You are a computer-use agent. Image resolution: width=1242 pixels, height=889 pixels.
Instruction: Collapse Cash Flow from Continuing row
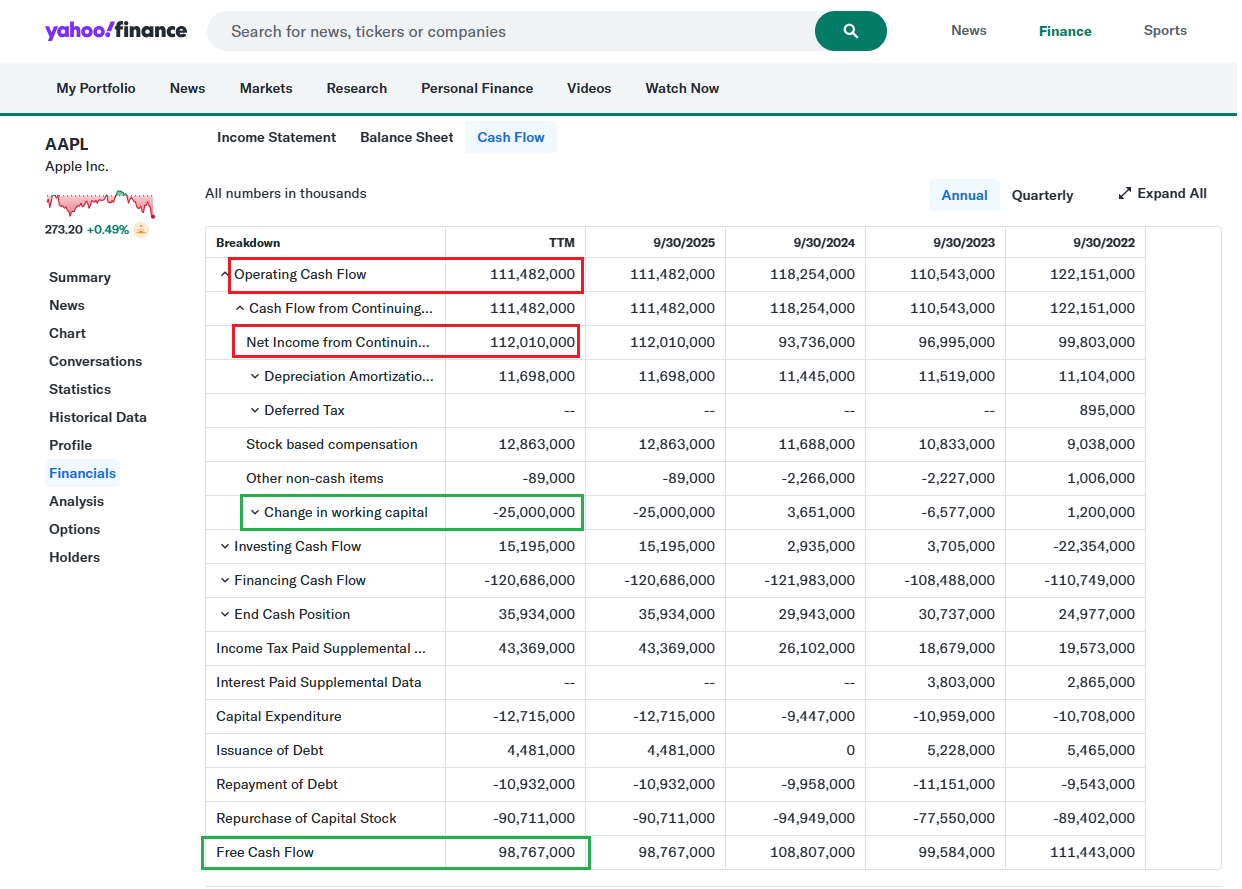[240, 309]
